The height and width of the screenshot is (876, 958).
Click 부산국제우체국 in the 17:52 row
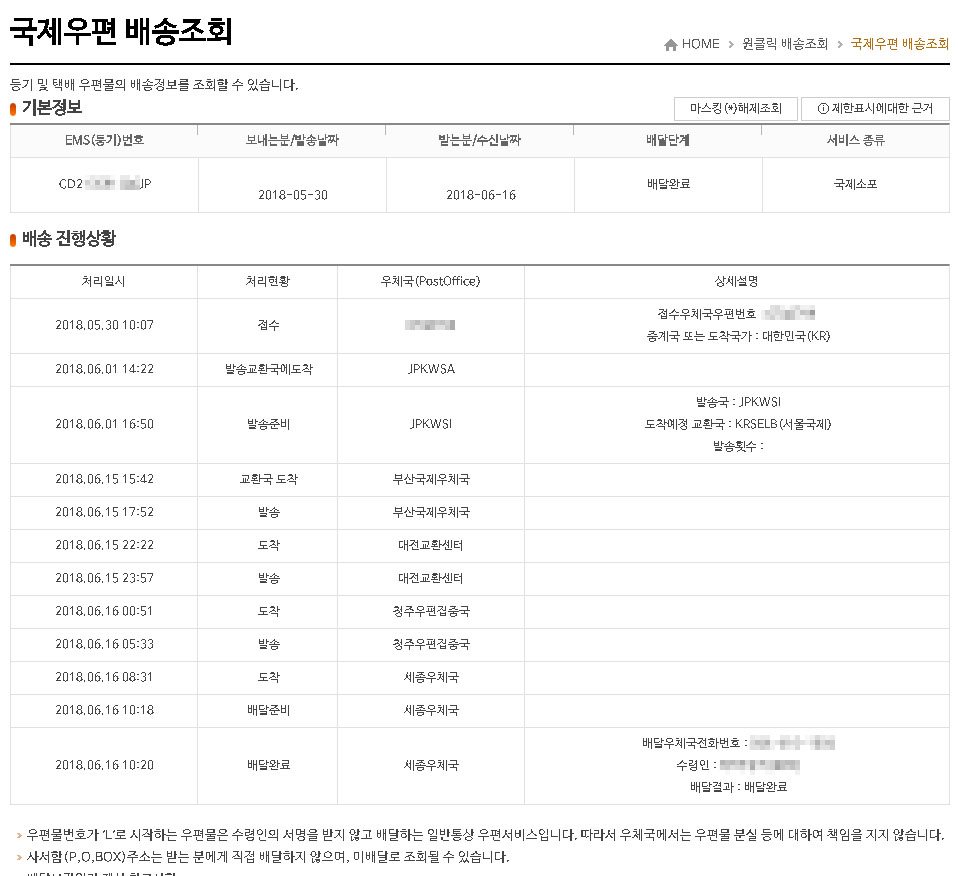coord(431,513)
